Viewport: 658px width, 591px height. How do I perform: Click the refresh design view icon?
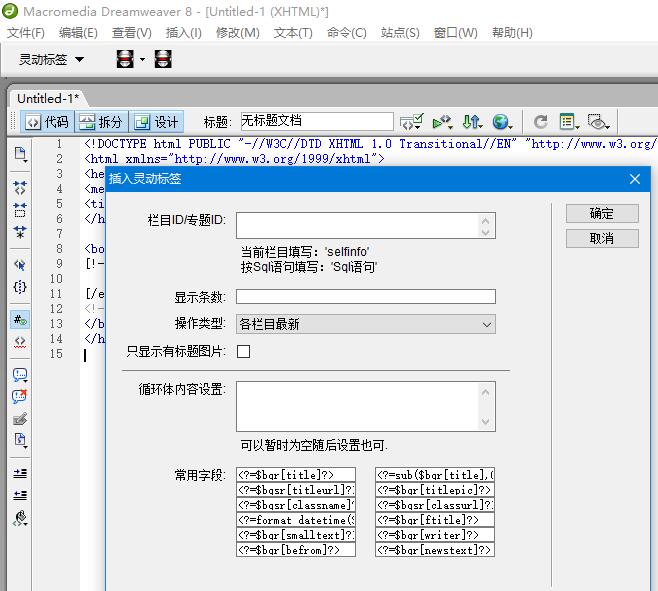541,122
